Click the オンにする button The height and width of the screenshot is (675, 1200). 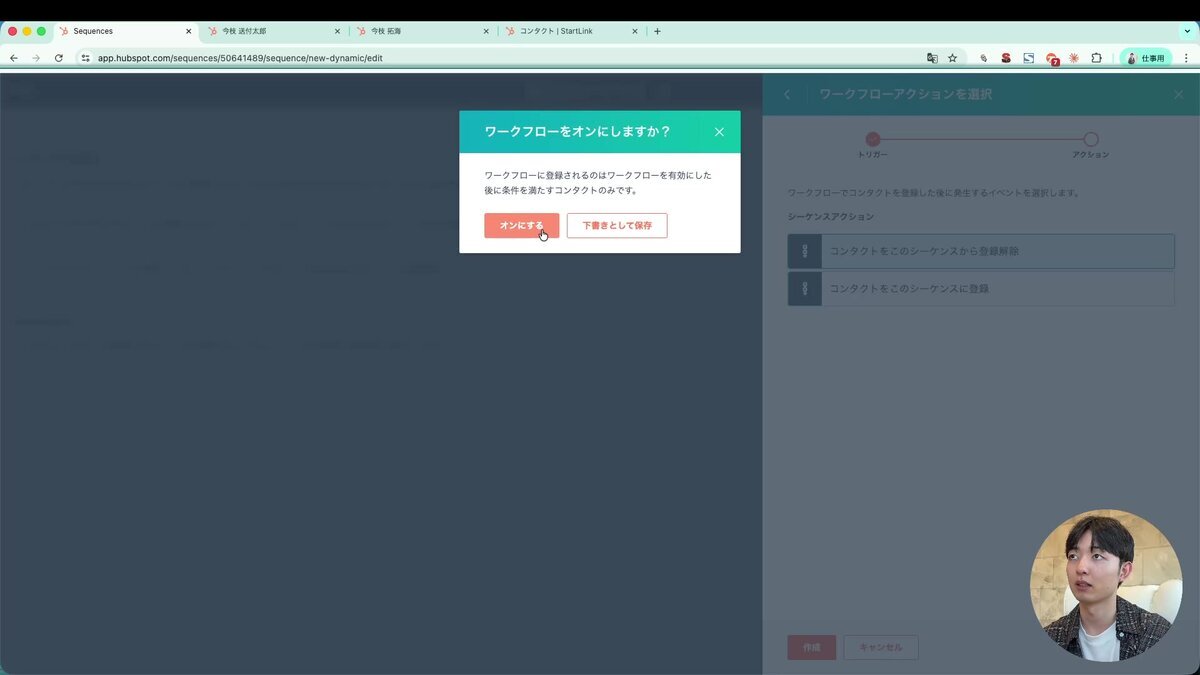(x=520, y=226)
